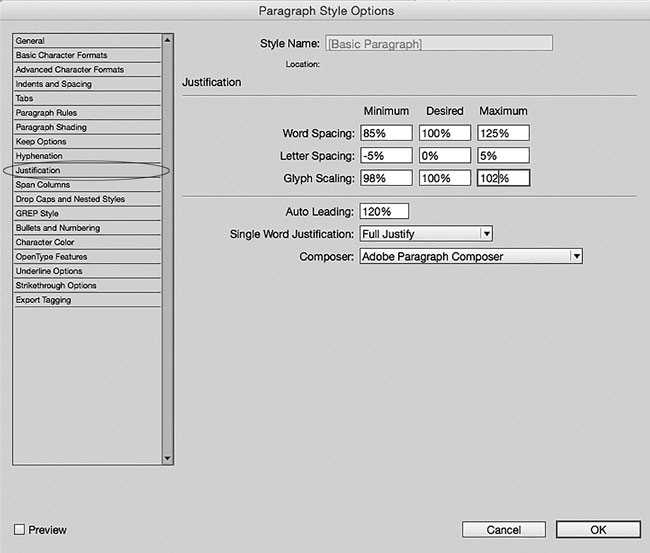This screenshot has height=553, width=650.
Task: Edit Letter Spacing Minimum field
Action: pyautogui.click(x=386, y=156)
